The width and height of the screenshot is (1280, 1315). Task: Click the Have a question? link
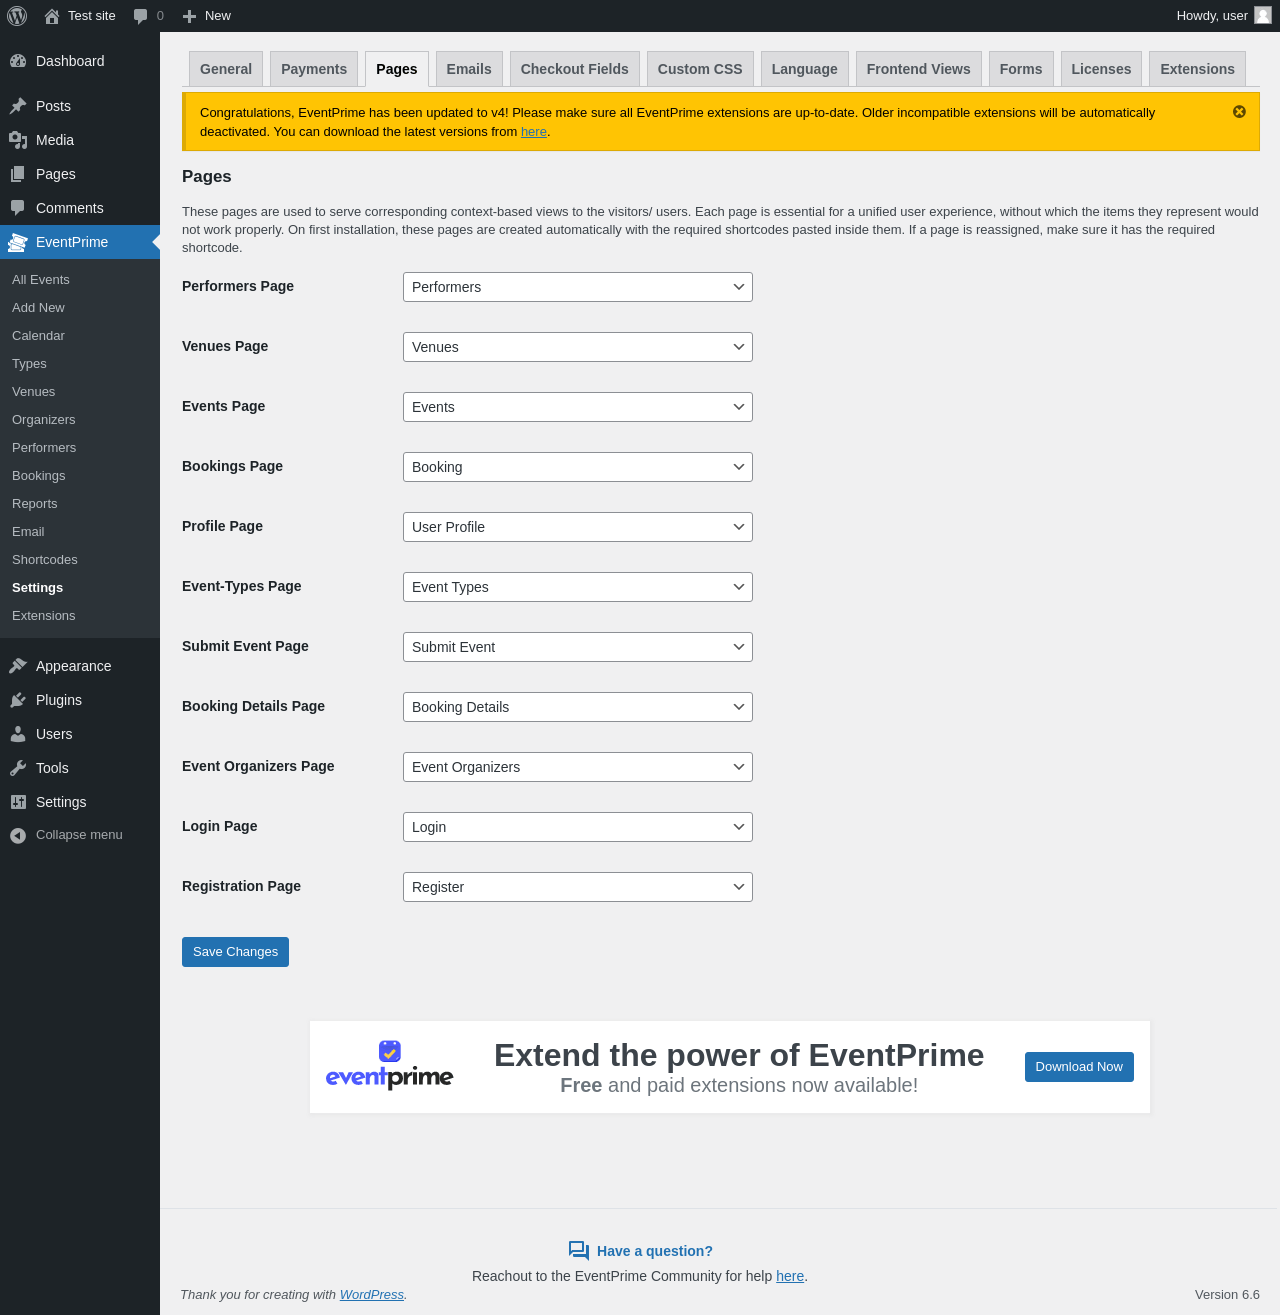(655, 1251)
